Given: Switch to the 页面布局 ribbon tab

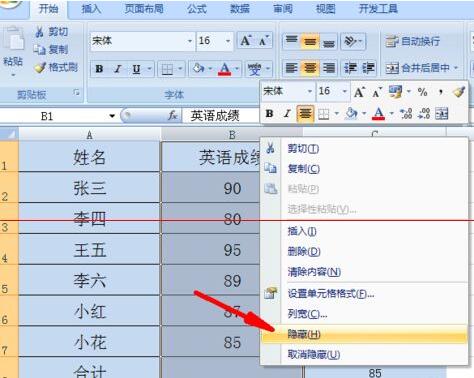Looking at the screenshot, I should click(x=144, y=9).
